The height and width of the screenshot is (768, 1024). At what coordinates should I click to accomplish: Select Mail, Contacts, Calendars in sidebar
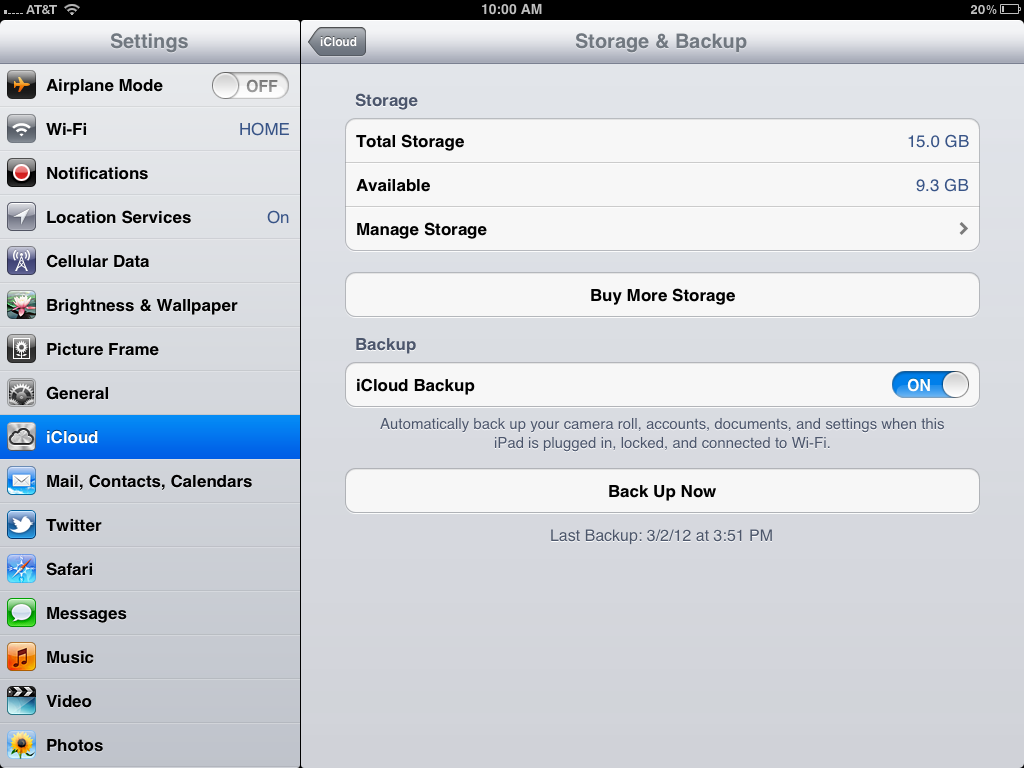click(x=150, y=481)
